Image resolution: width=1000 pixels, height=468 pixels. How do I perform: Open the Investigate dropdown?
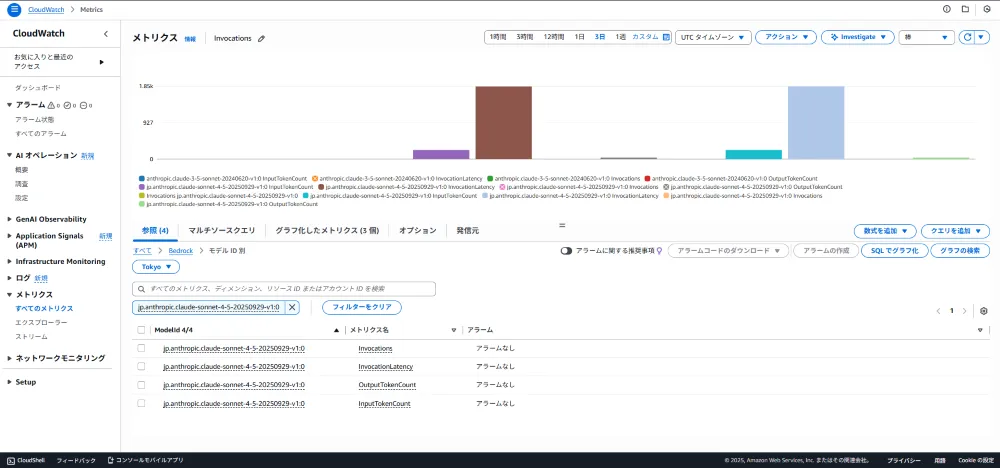pyautogui.click(x=858, y=38)
